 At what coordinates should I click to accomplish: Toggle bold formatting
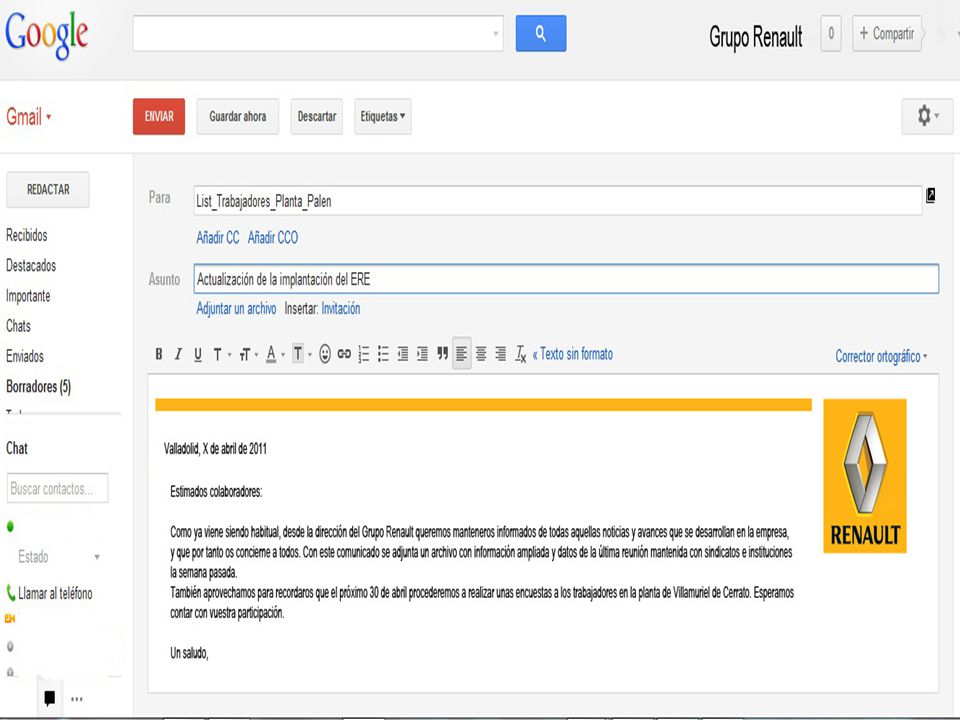click(159, 354)
